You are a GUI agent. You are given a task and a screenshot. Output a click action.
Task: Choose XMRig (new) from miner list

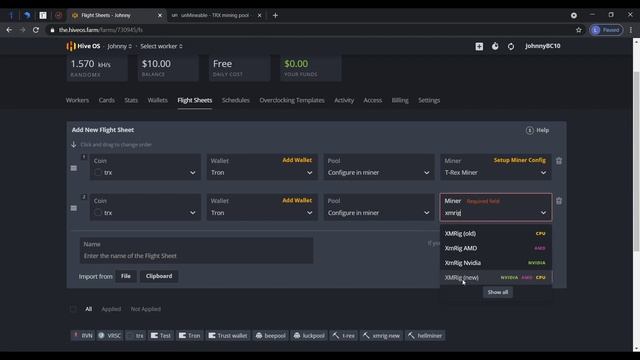(x=496, y=278)
